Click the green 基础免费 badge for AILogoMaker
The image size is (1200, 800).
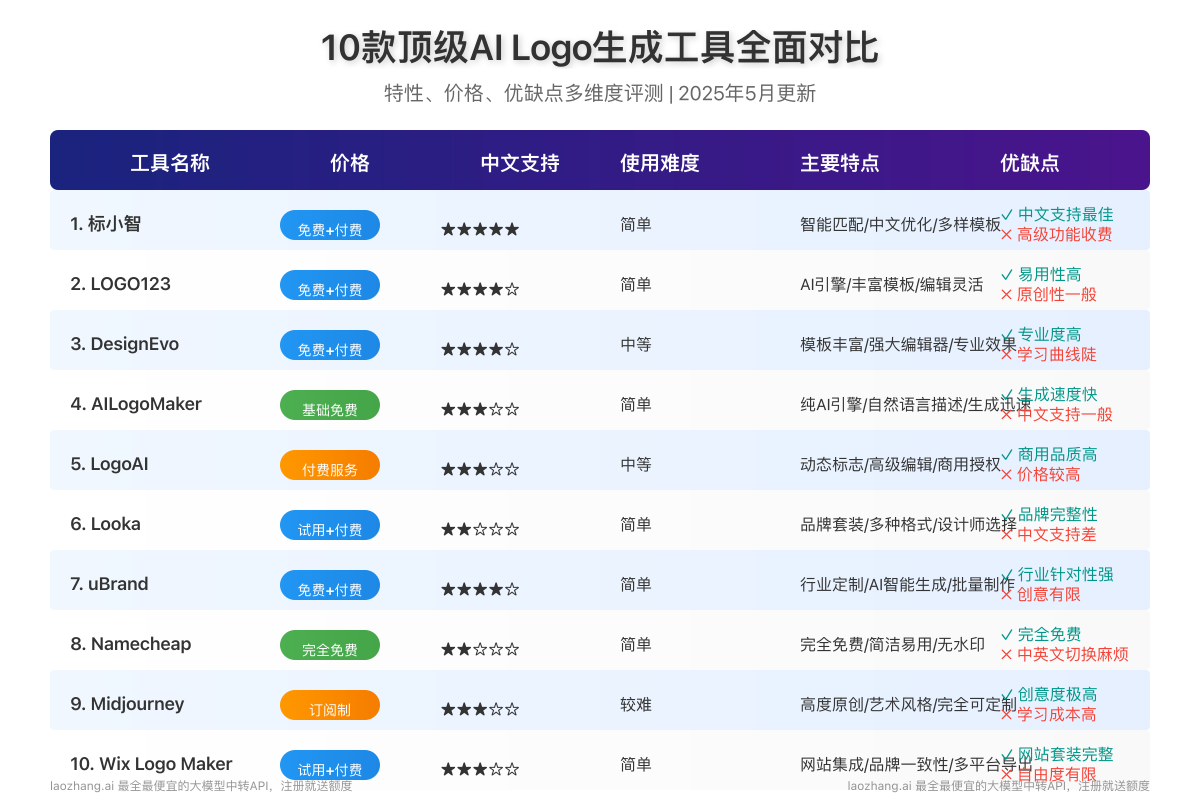pos(330,405)
